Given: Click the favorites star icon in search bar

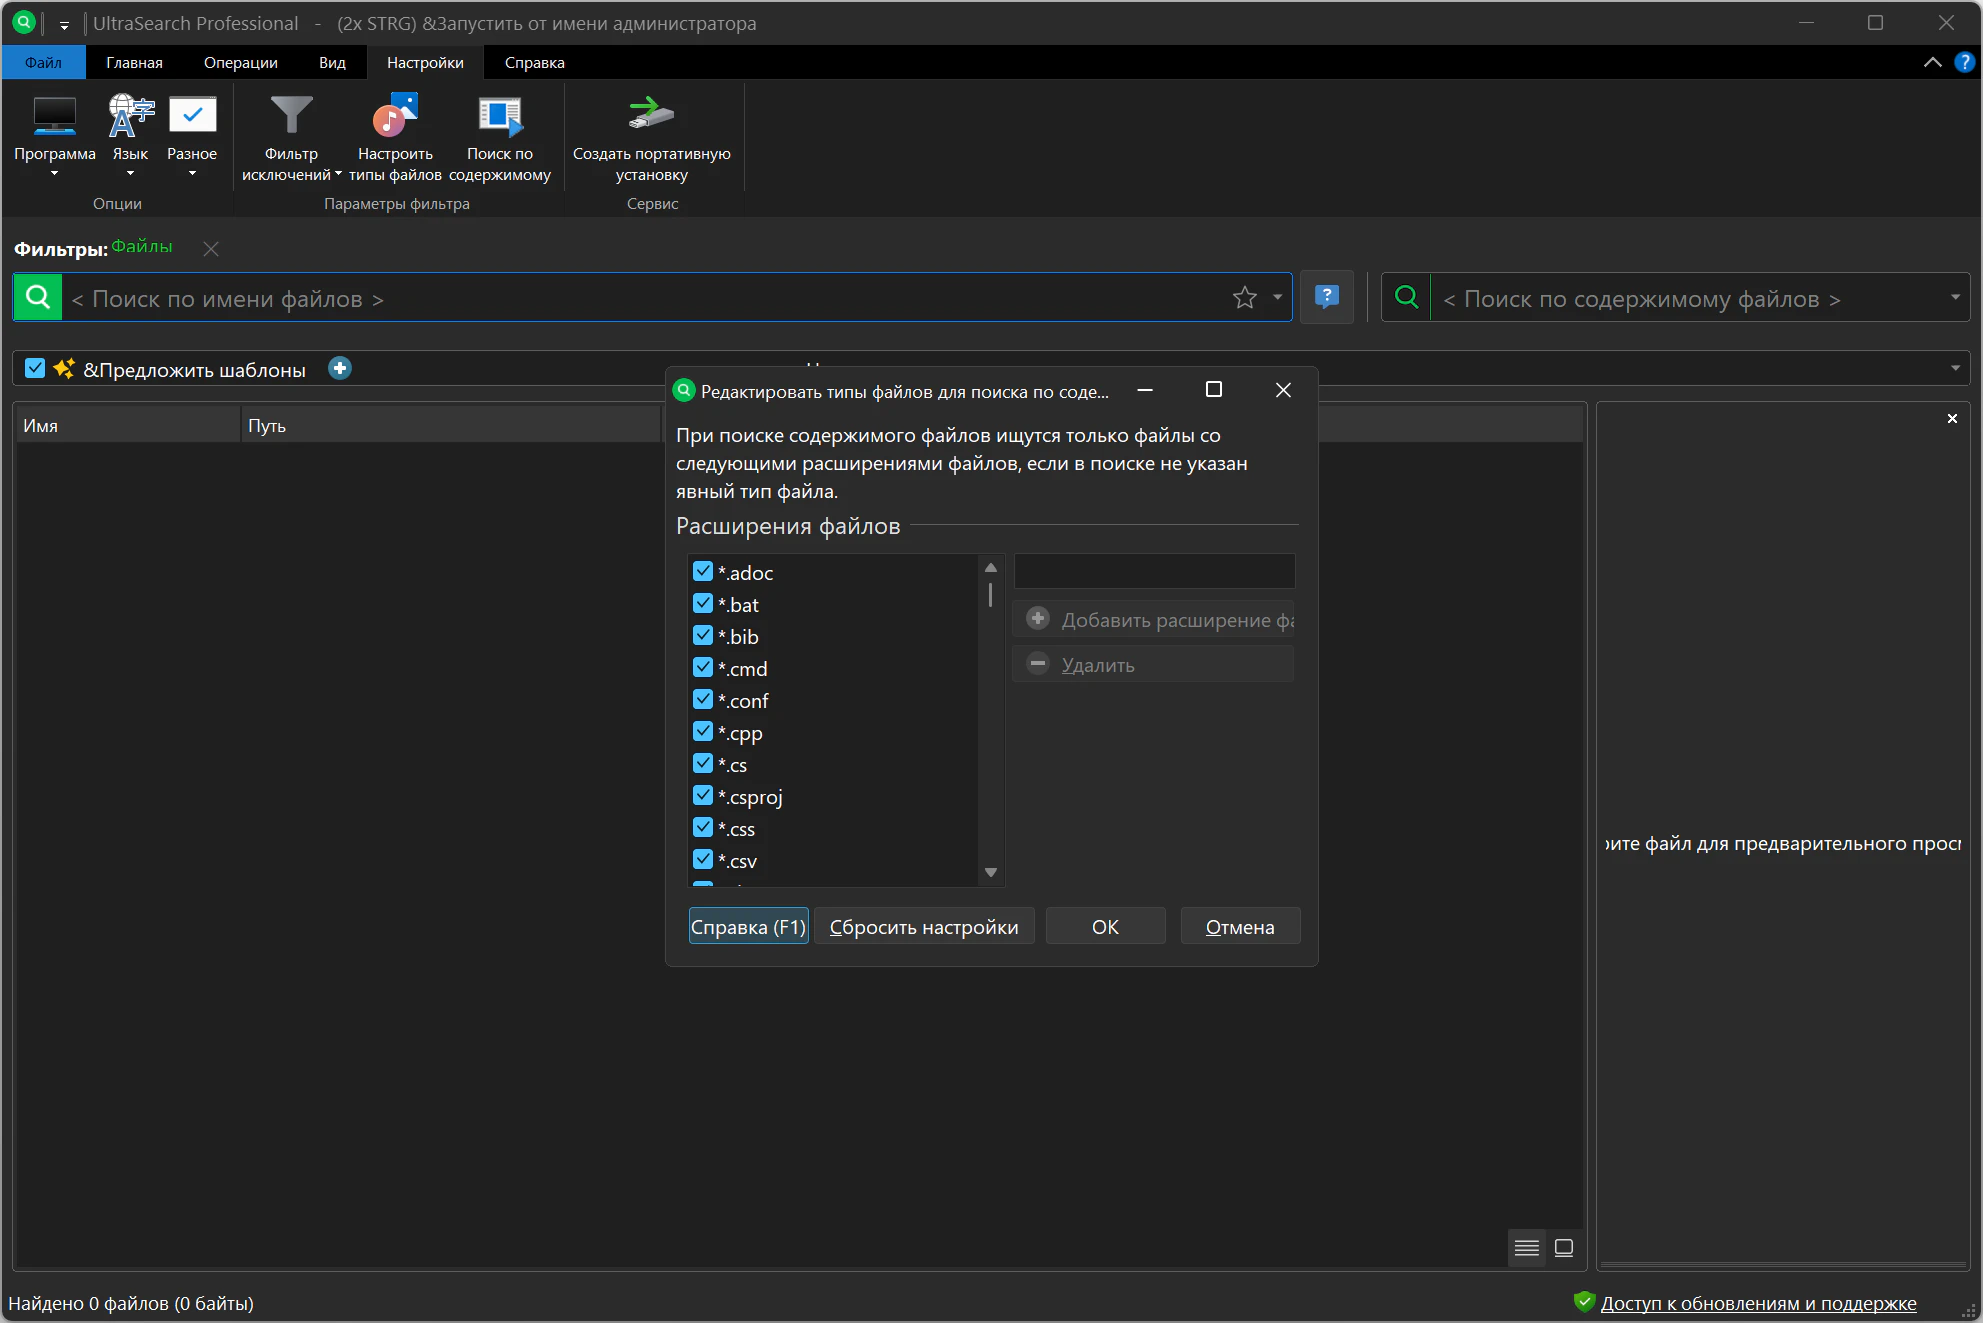Looking at the screenshot, I should [x=1244, y=298].
